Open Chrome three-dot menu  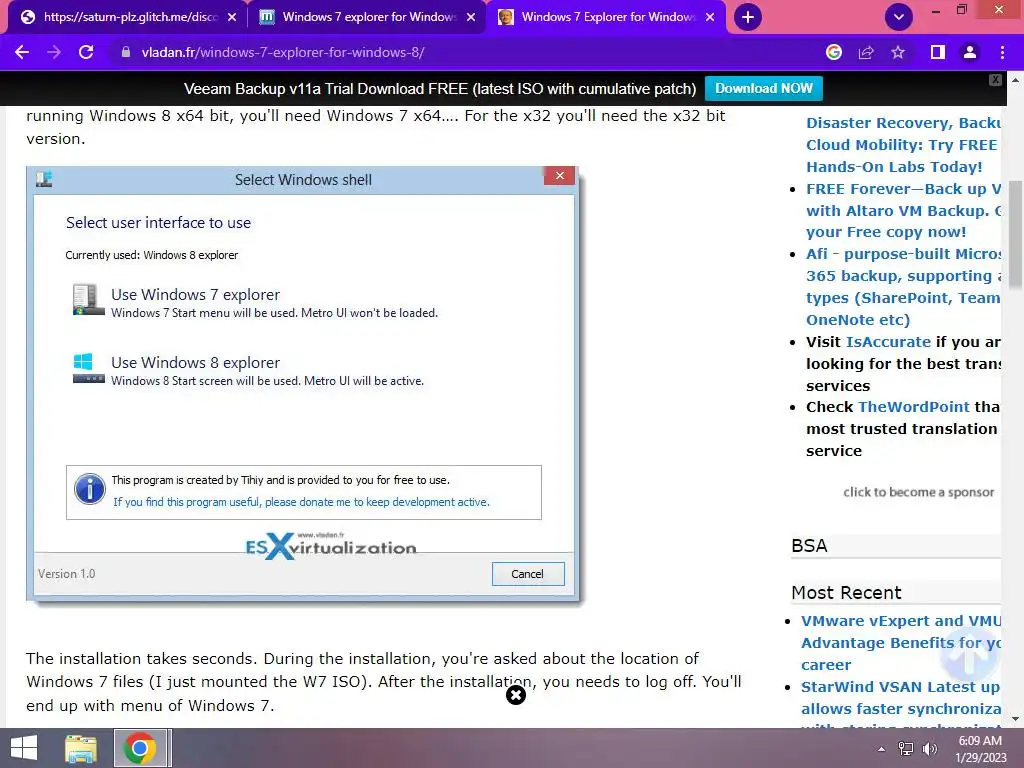[1002, 52]
